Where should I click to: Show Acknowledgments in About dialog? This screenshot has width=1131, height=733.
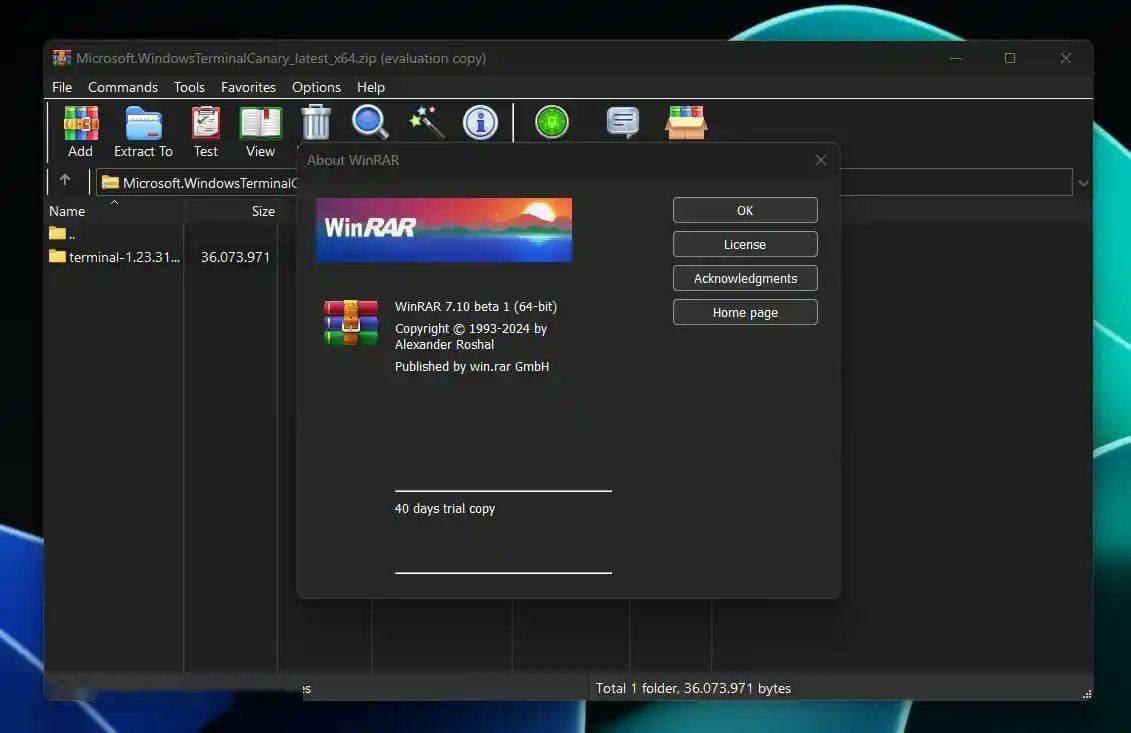745,278
